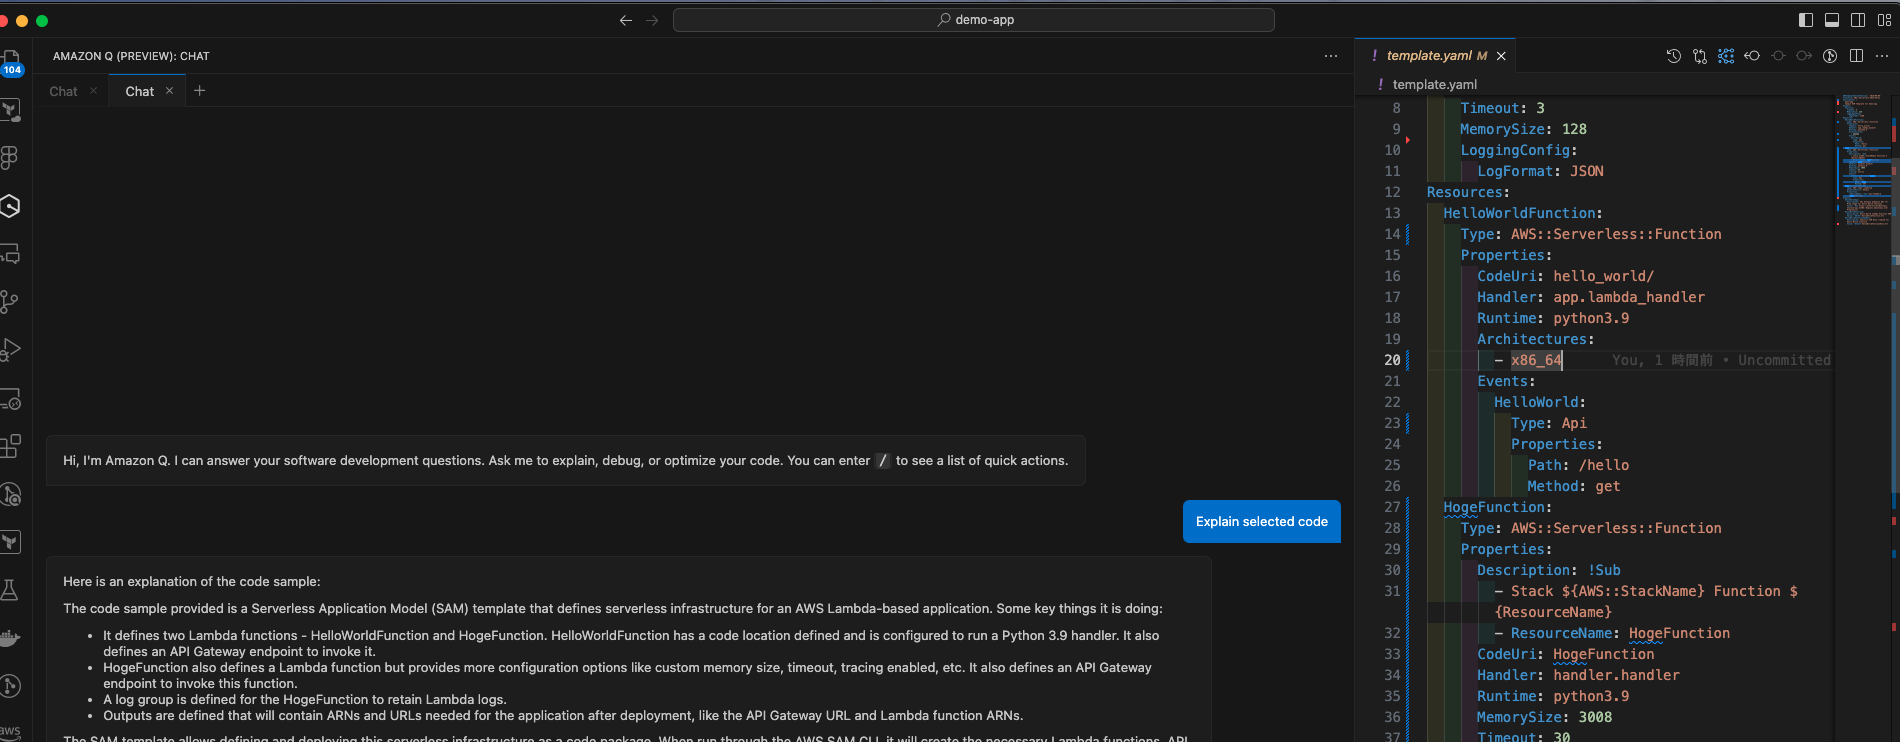Screen dimensions: 1900x742
Task: Close the first inactive Chat tab
Action: pos(94,91)
